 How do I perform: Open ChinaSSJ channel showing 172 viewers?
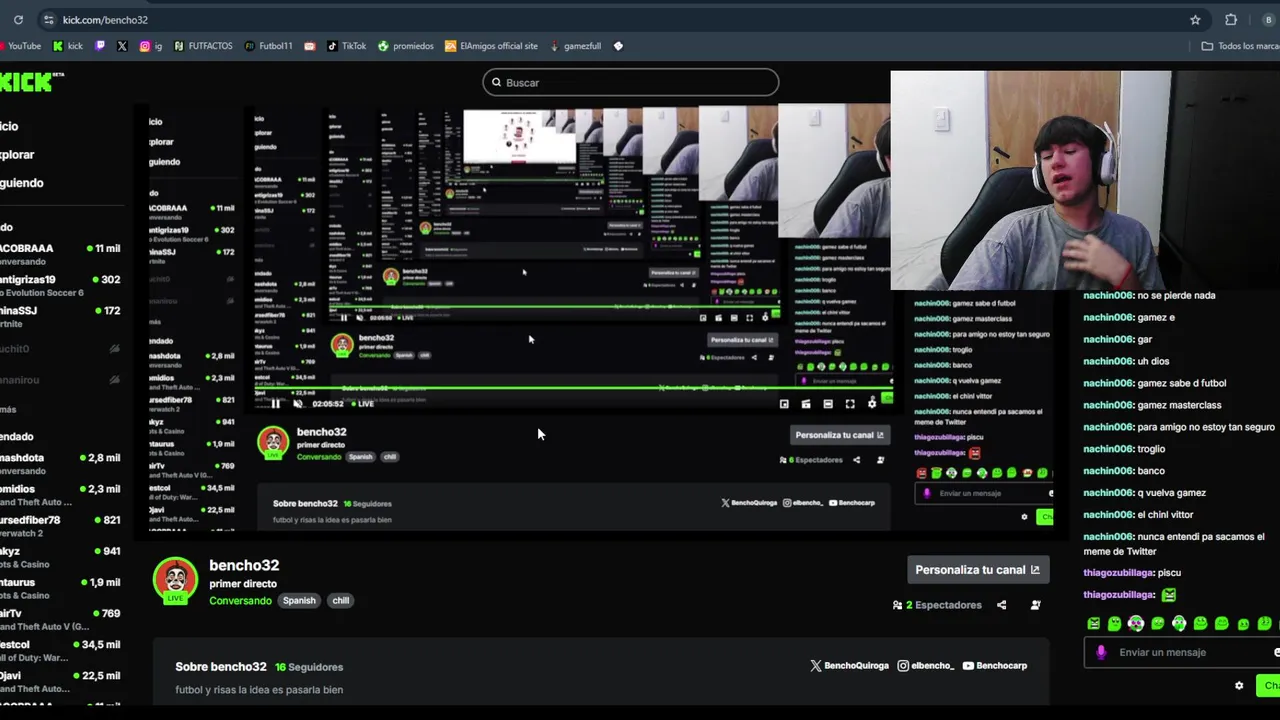point(60,316)
